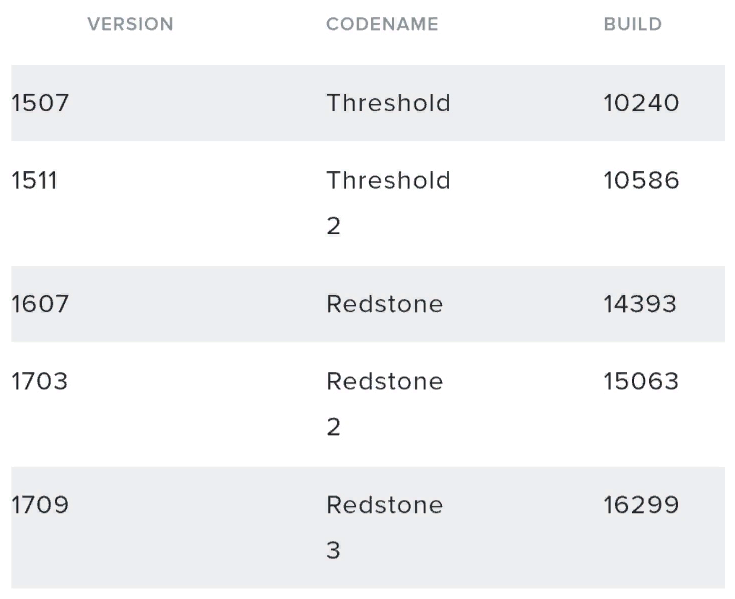Select build number 14393
This screenshot has height=599, width=735.
pyautogui.click(x=641, y=304)
